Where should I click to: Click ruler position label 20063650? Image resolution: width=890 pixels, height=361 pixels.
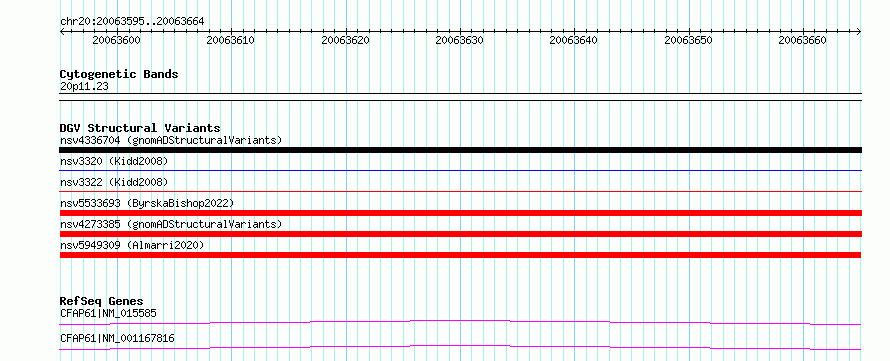pyautogui.click(x=688, y=41)
